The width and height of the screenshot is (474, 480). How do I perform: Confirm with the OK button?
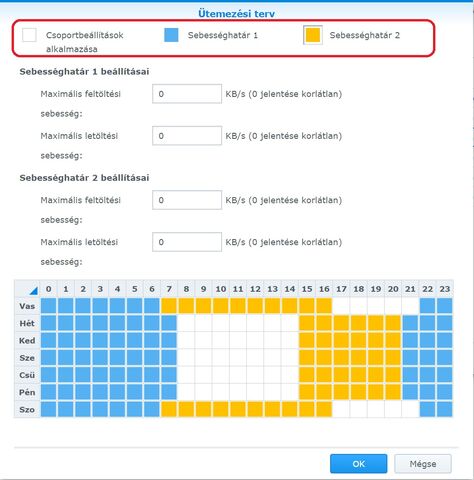[x=359, y=464]
